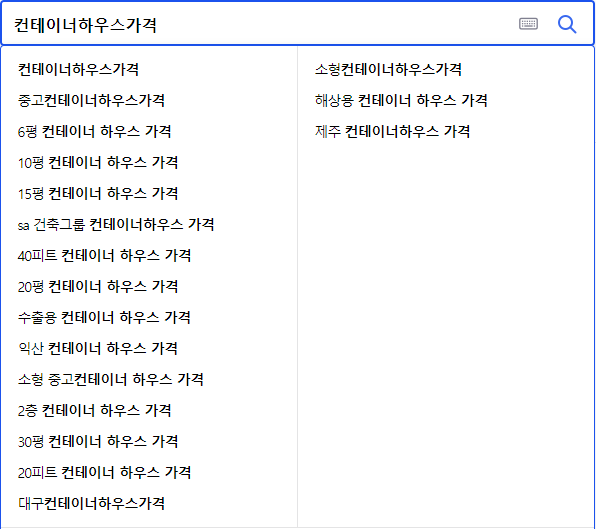Choose 20평 컨테이너 하우스 가격 suggestion
The width and height of the screenshot is (596, 529).
pyautogui.click(x=98, y=287)
